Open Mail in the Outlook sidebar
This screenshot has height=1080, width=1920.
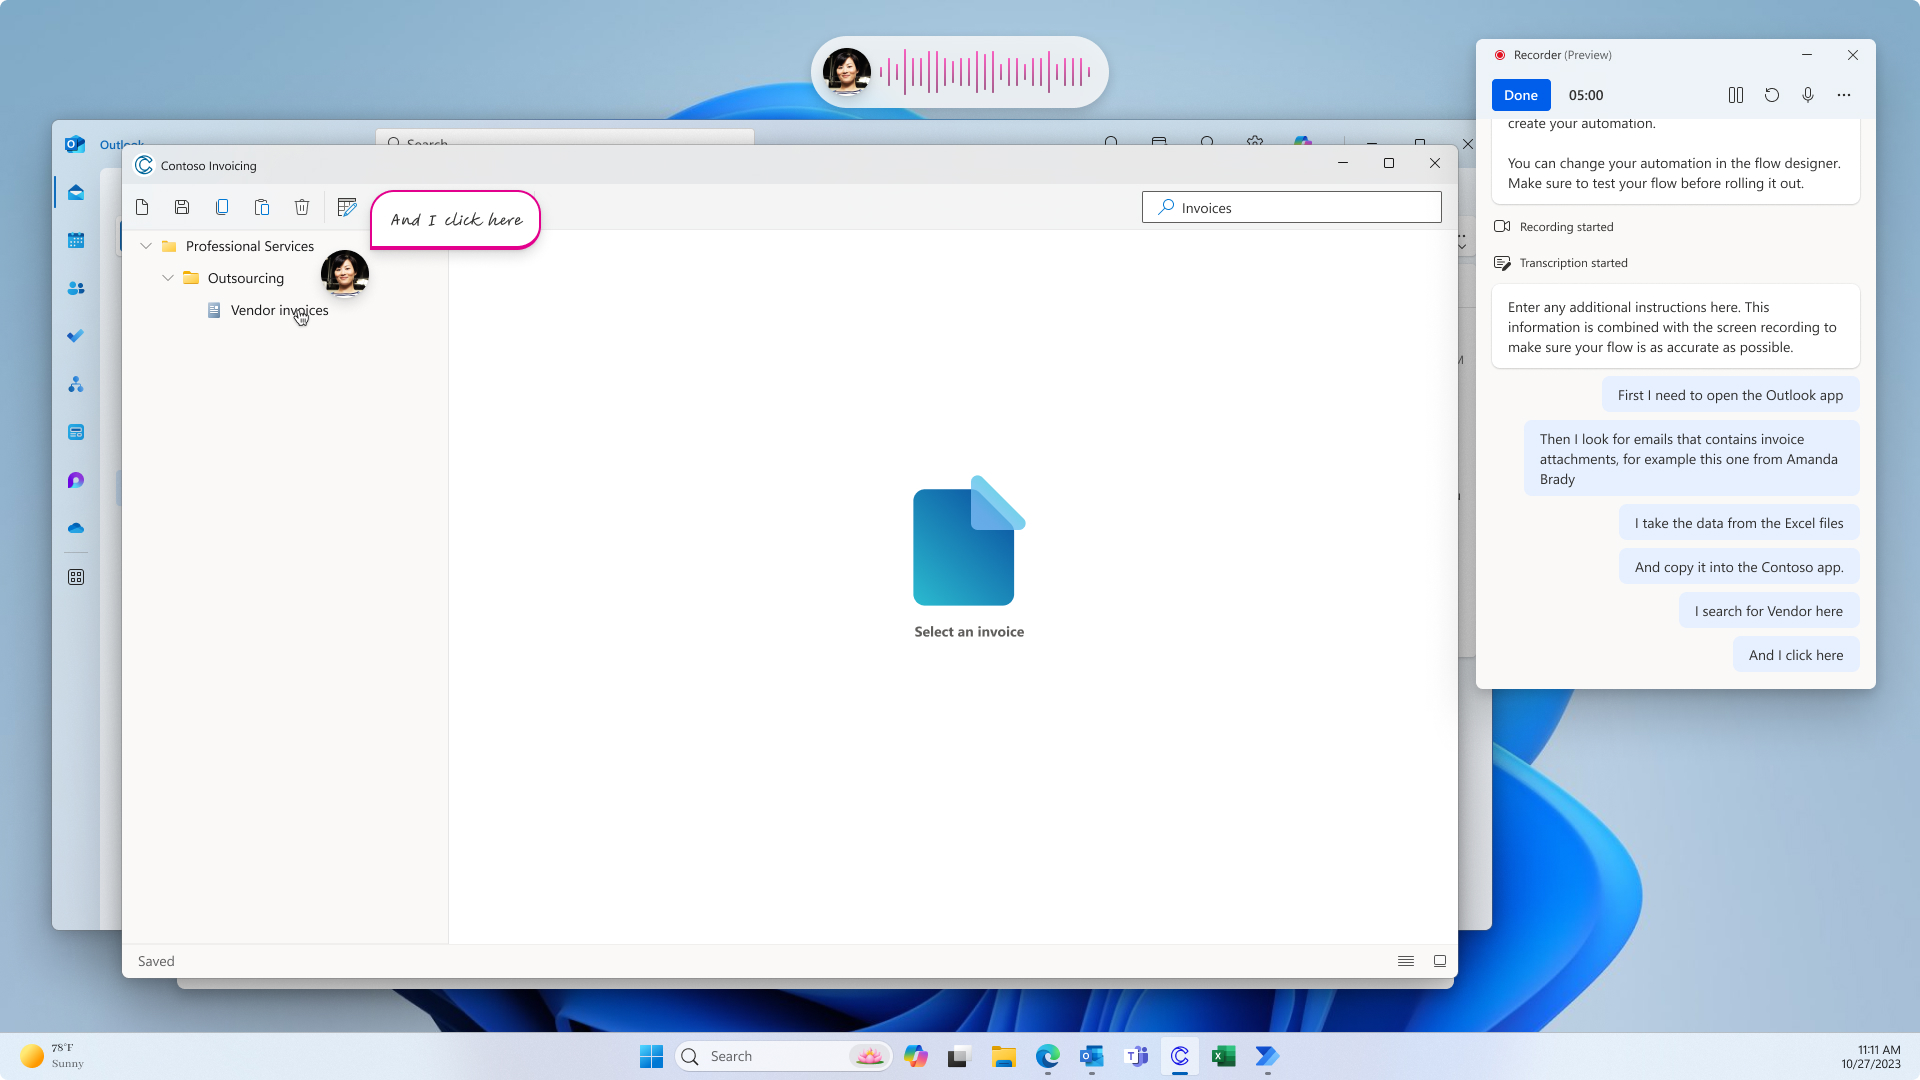click(x=76, y=192)
